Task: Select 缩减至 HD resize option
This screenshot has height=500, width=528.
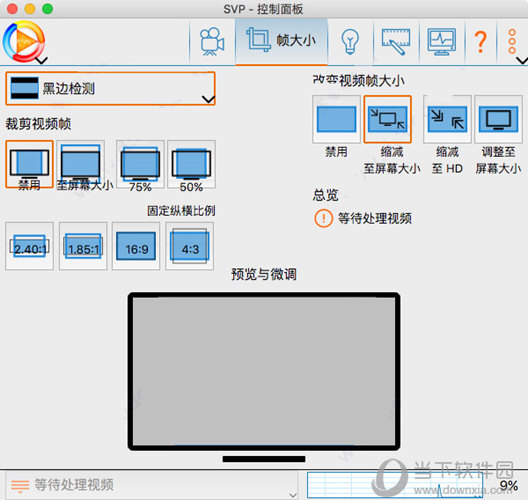Action: [447, 120]
